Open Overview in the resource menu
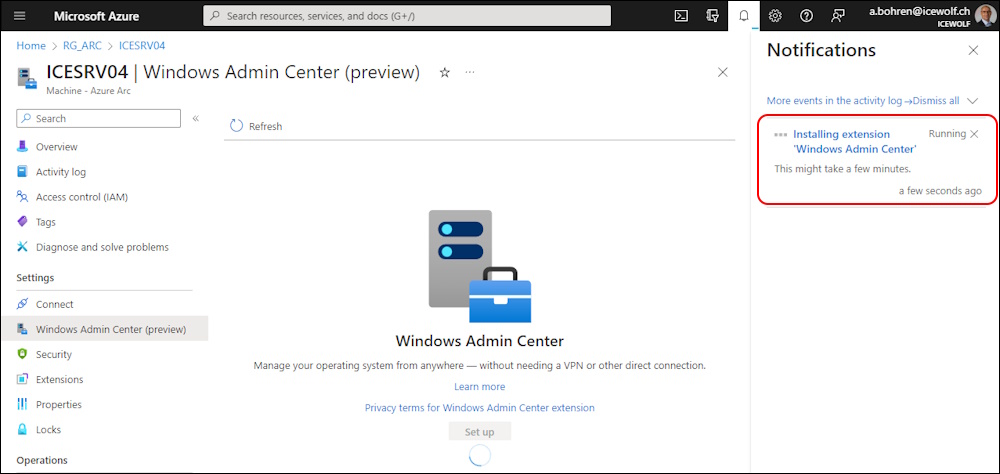The image size is (1000, 474). [57, 147]
